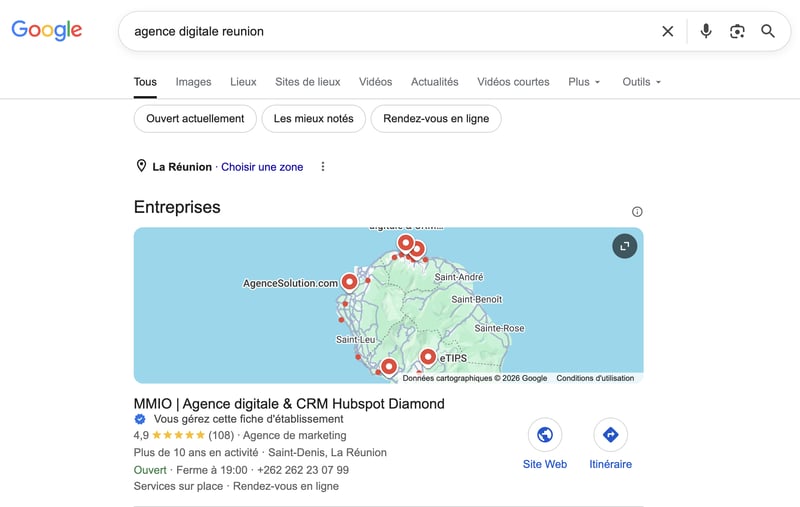Toggle the Rendez-vous en ligne filter

pyautogui.click(x=436, y=119)
